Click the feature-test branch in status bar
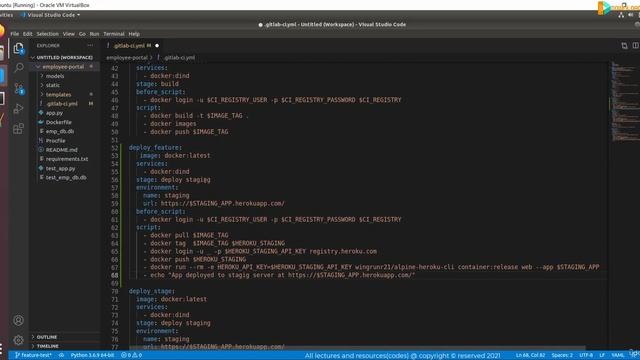 pyautogui.click(x=33, y=355)
